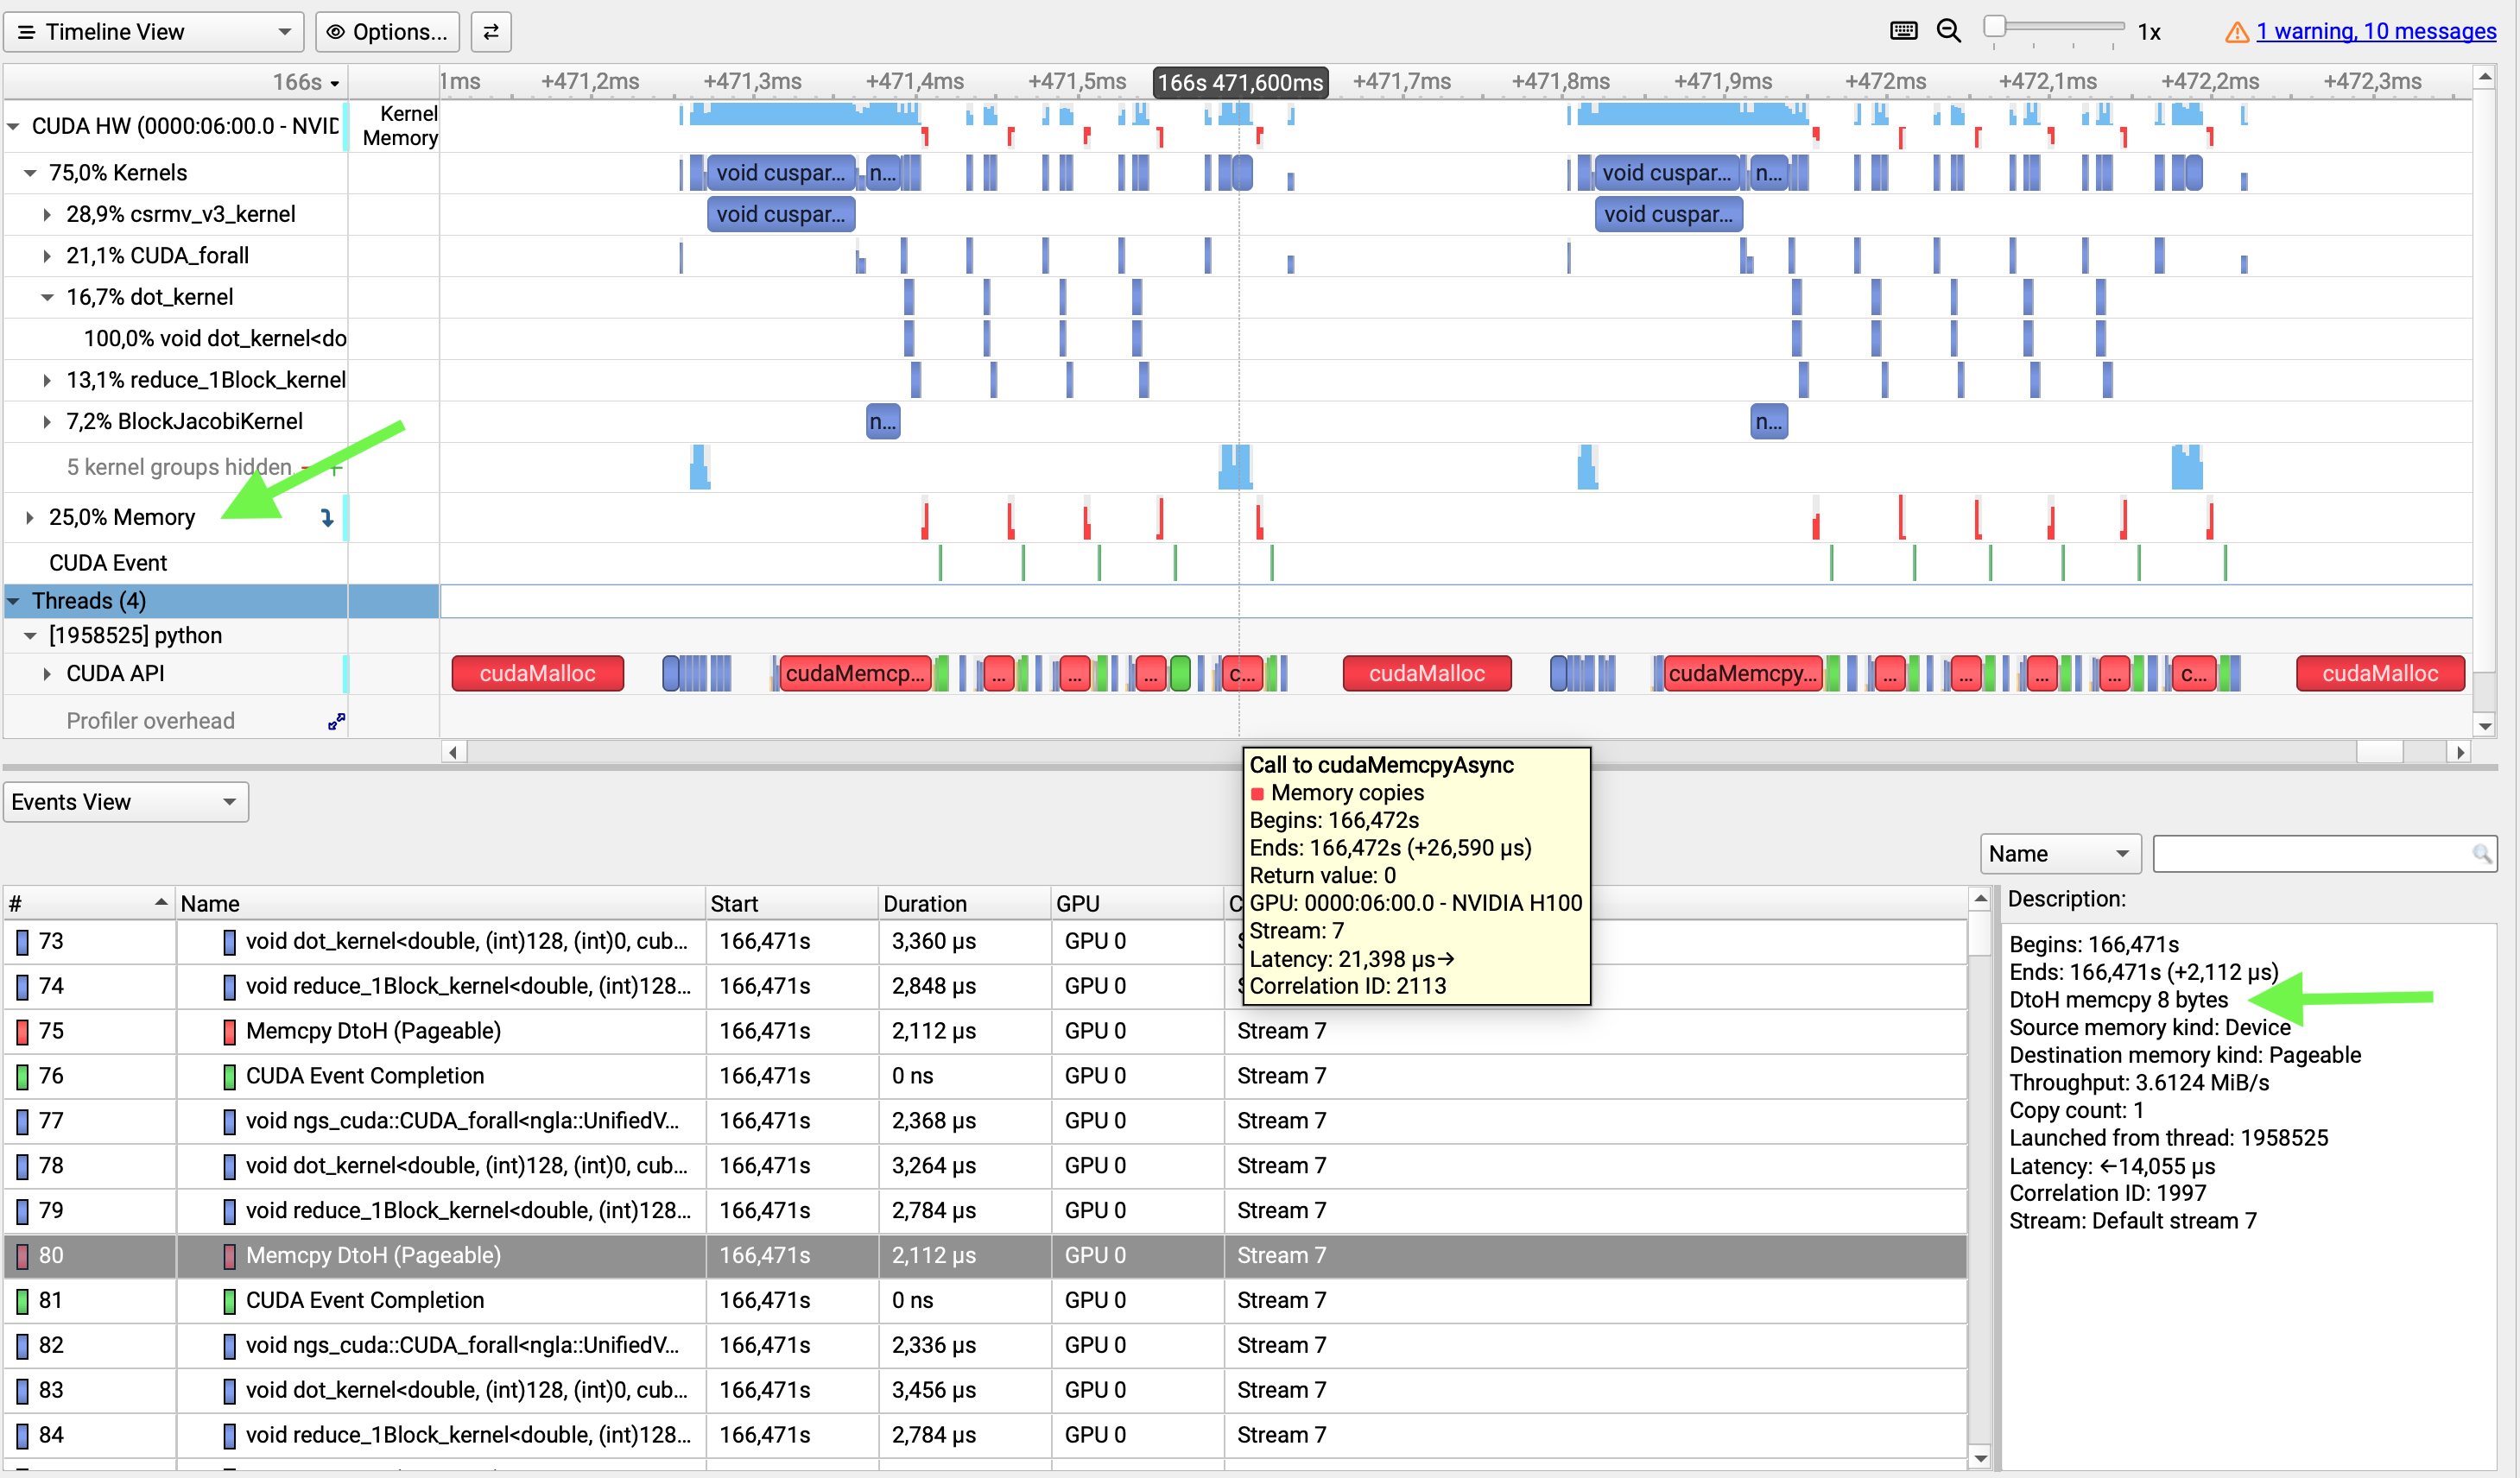Screen dimensions: 2520x1478
Task: Collapse the Threads (4) section
Action: (14, 601)
